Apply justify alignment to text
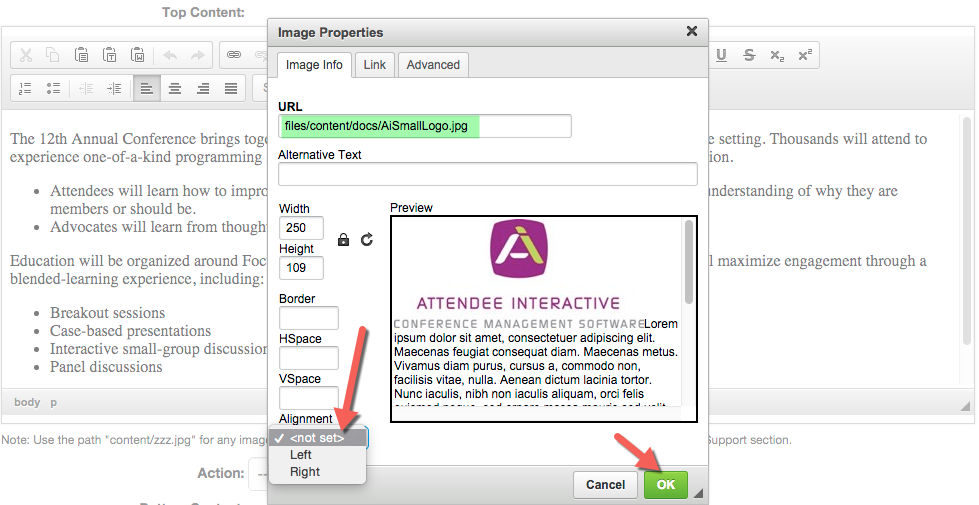 click(231, 89)
